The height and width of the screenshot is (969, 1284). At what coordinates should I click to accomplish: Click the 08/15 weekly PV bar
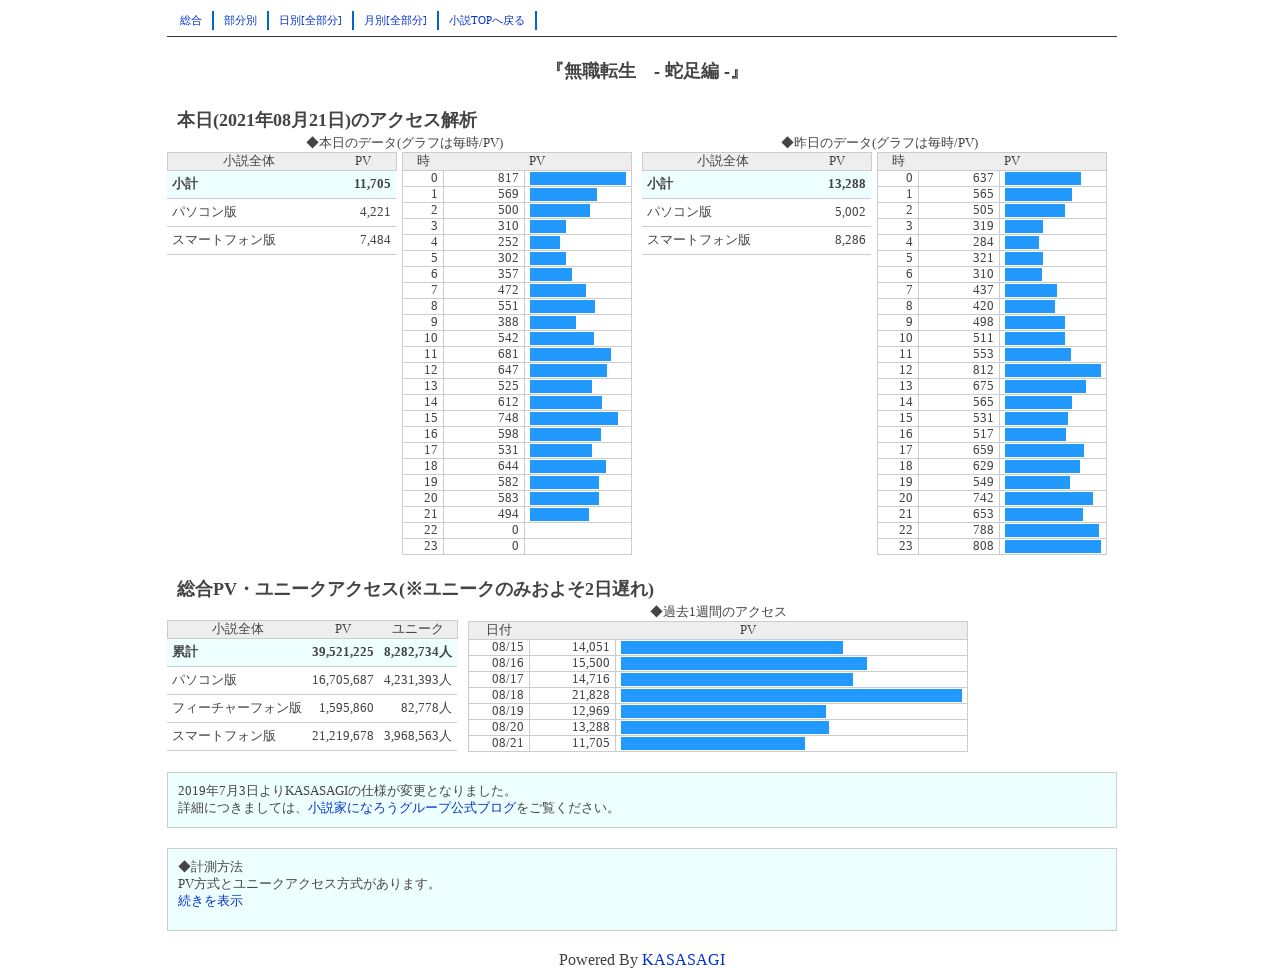point(732,647)
